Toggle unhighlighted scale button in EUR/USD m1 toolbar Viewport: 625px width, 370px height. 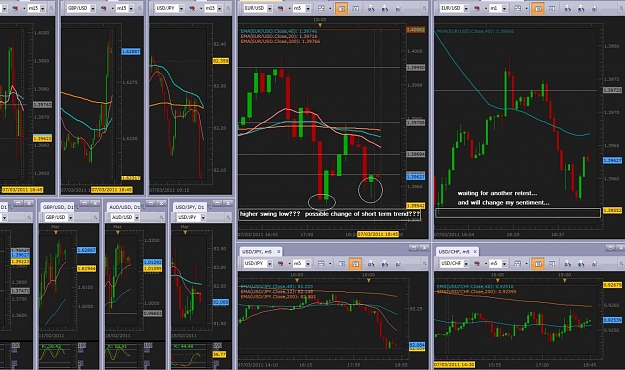pyautogui.click(x=552, y=8)
